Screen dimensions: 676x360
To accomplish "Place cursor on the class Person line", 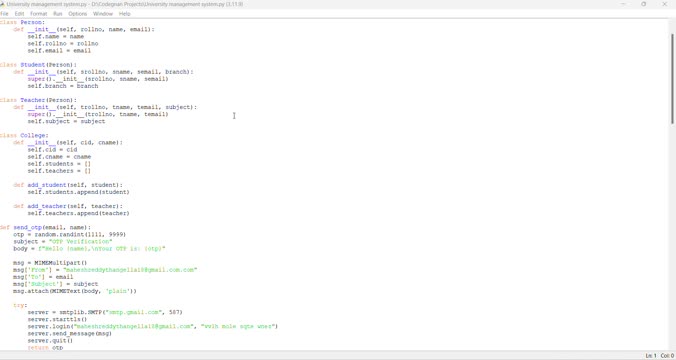I will tap(22, 22).
